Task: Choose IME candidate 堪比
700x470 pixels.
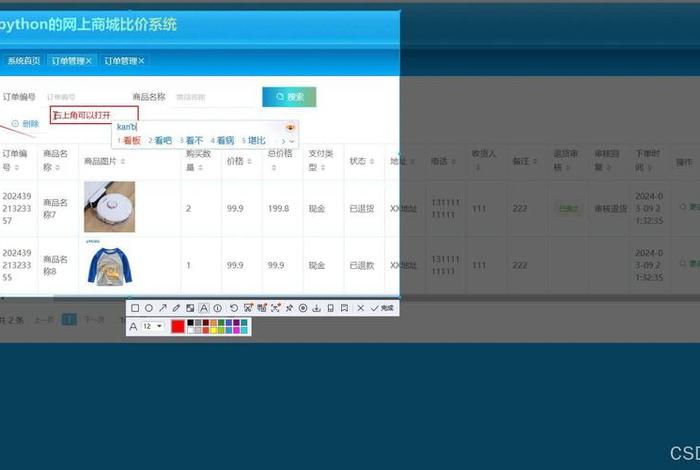Action: [x=254, y=141]
